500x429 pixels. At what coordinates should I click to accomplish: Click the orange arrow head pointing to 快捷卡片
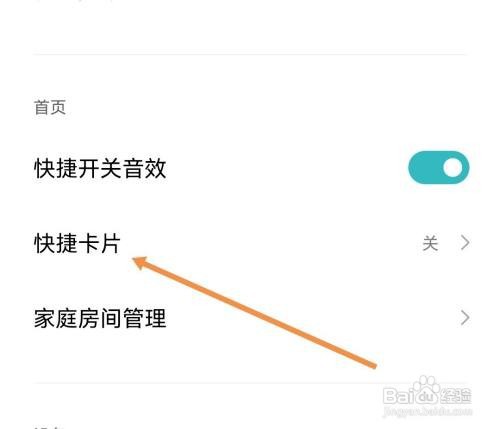(x=140, y=262)
